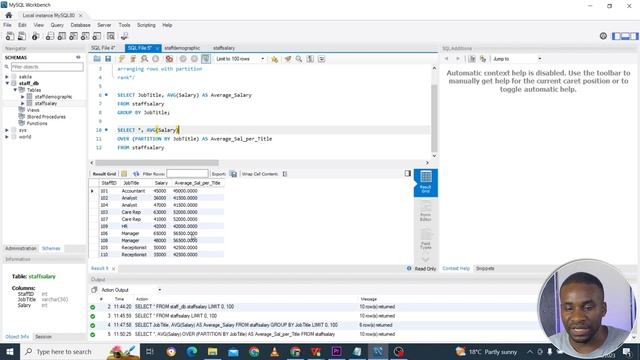Image resolution: width=640 pixels, height=360 pixels.
Task: Switch to the SQL File 4 tab
Action: (104, 48)
